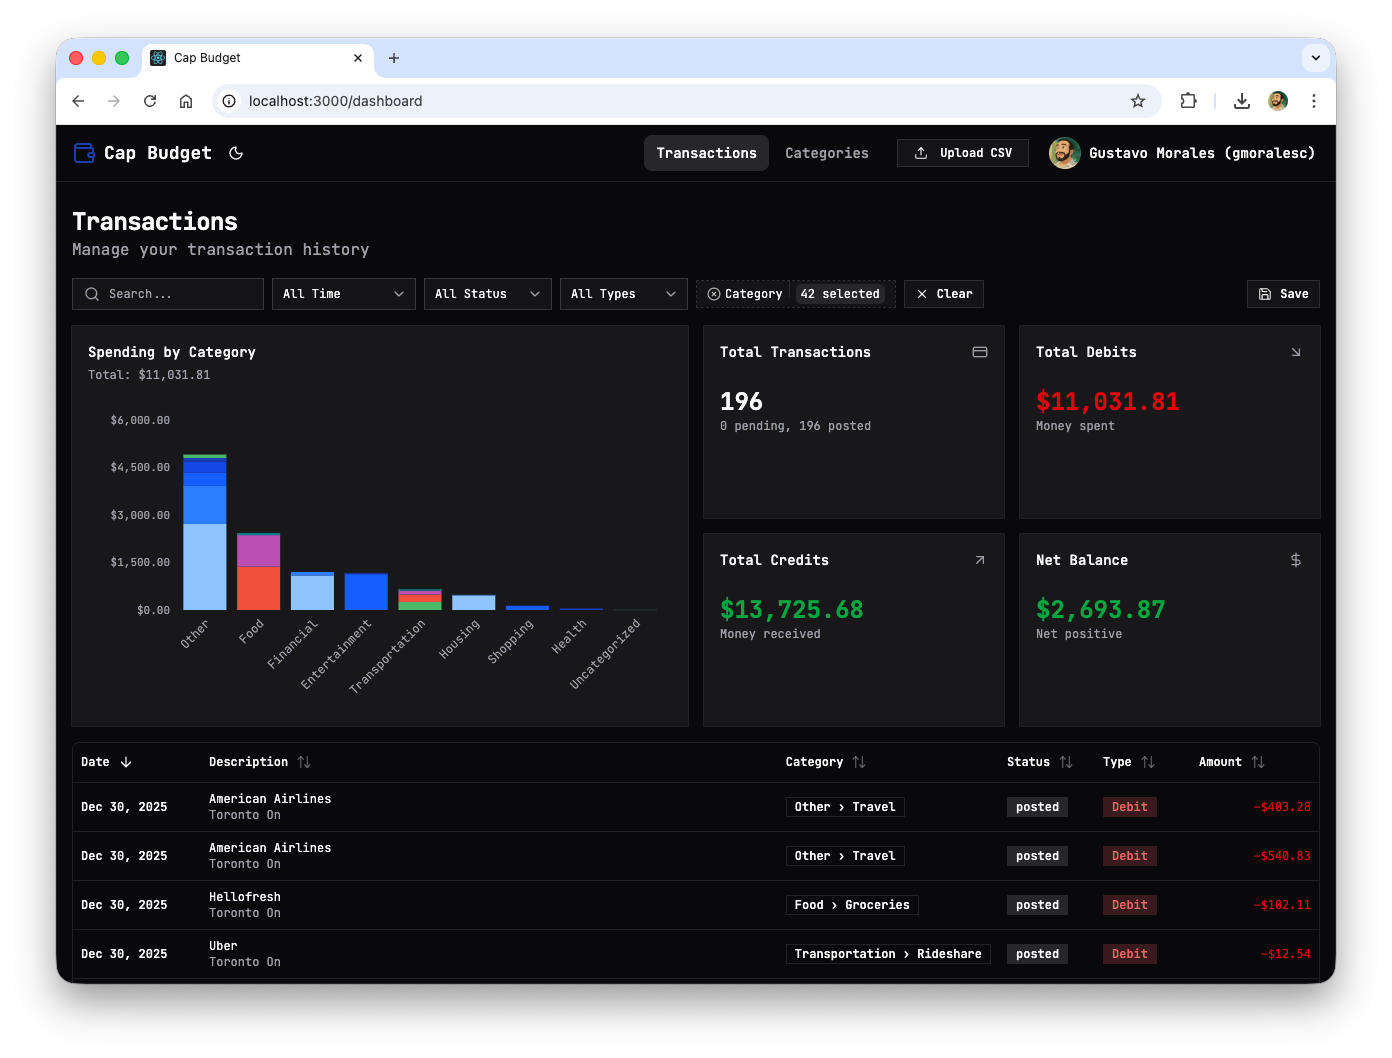The image size is (1392, 1058).
Task: Click the Net Balance dollar icon
Action: [x=1295, y=560]
